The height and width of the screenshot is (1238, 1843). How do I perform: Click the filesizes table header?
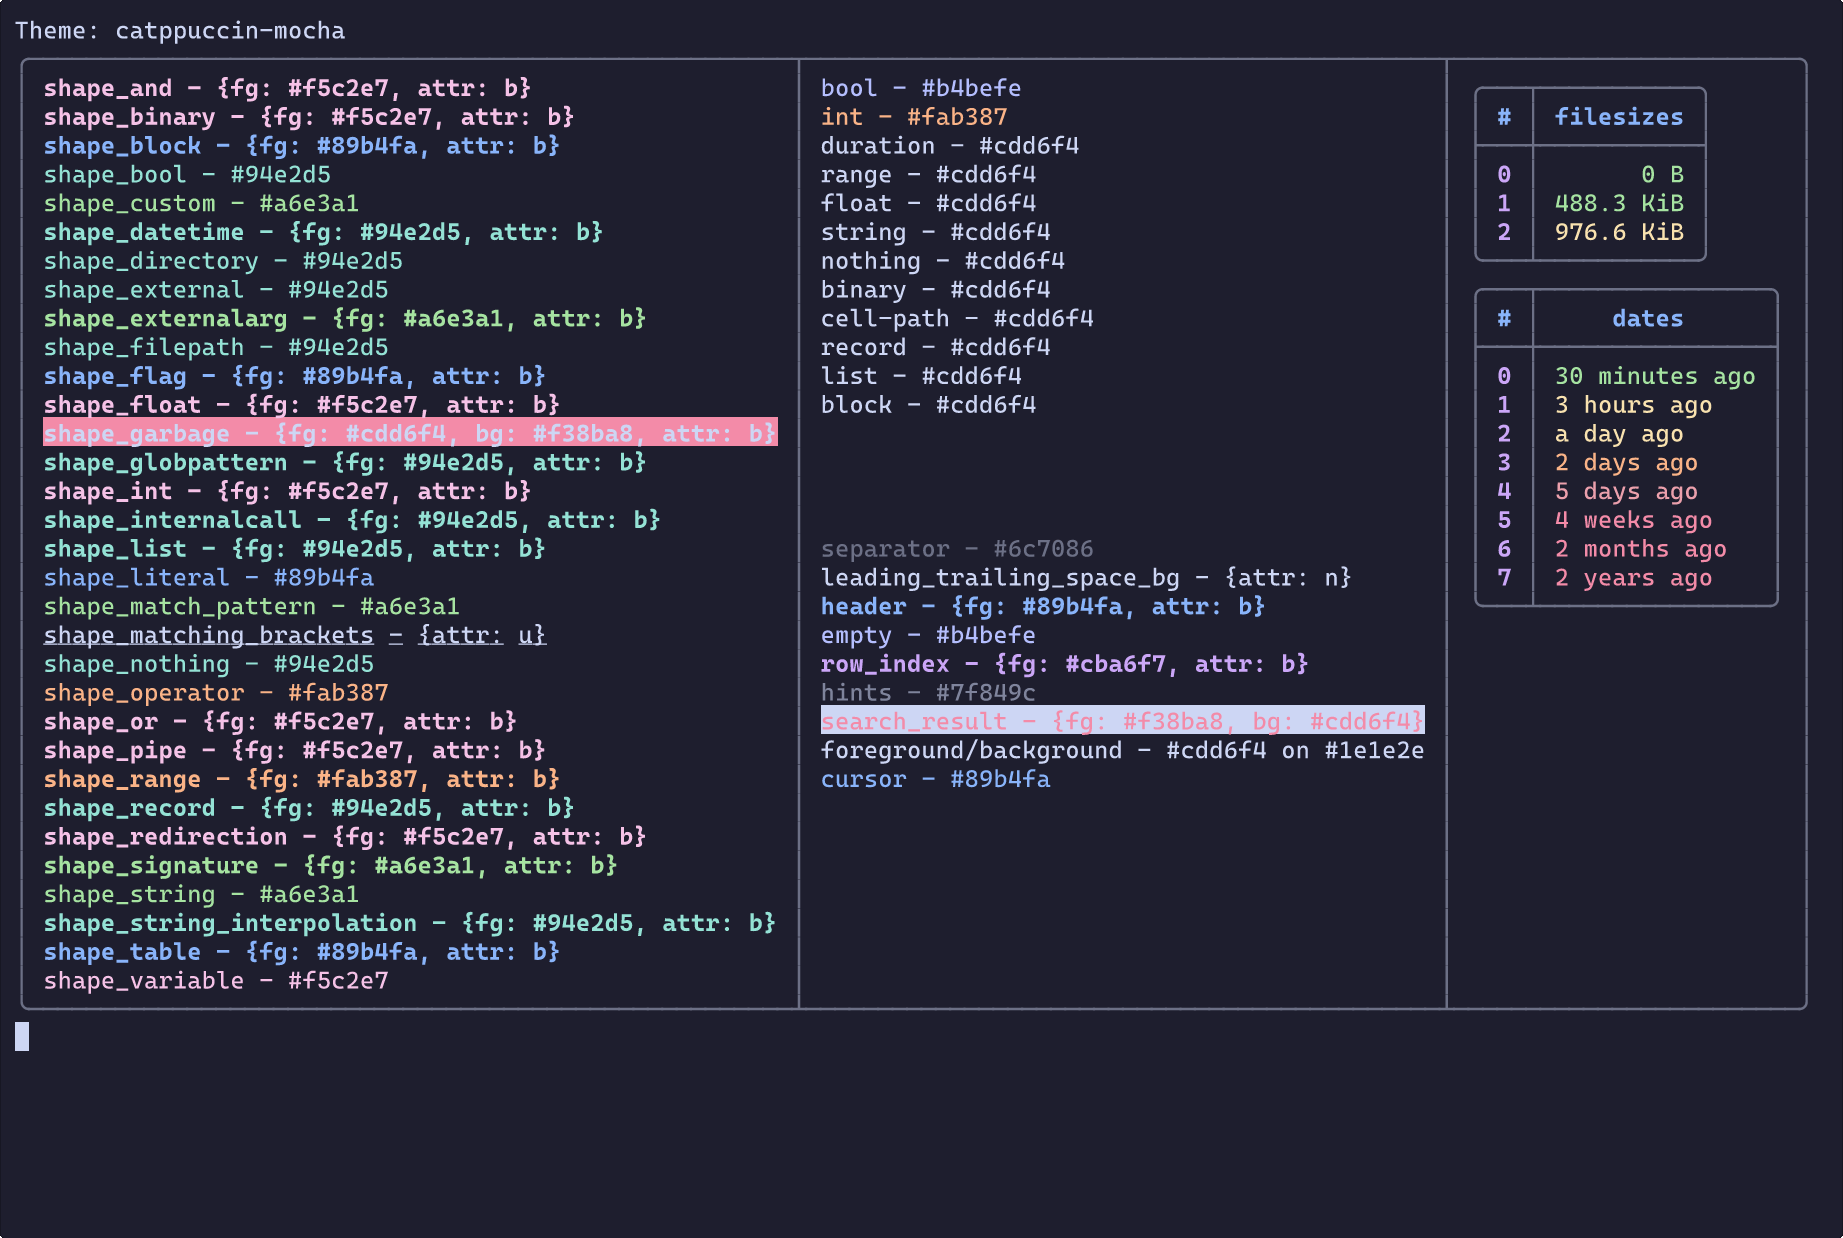(1619, 117)
